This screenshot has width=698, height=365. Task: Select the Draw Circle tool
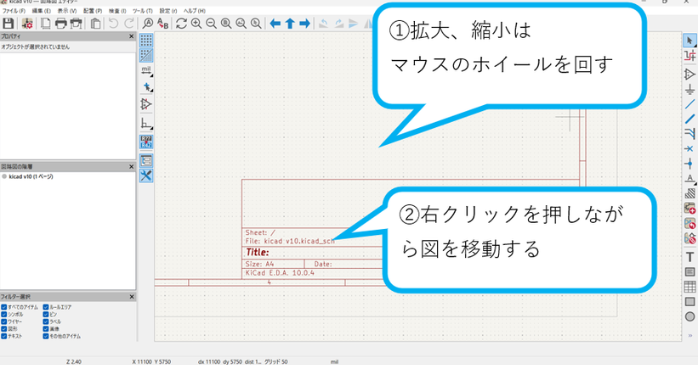click(x=690, y=316)
